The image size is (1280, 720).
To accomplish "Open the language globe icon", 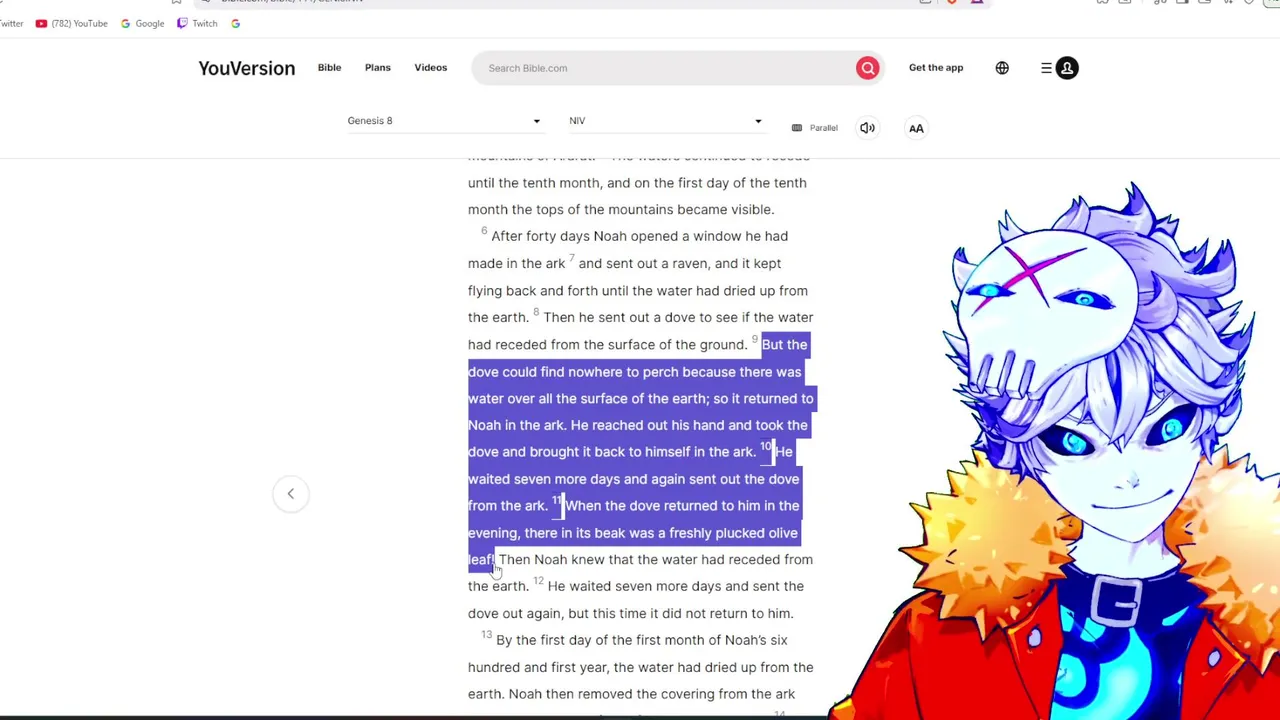I will click(1002, 68).
